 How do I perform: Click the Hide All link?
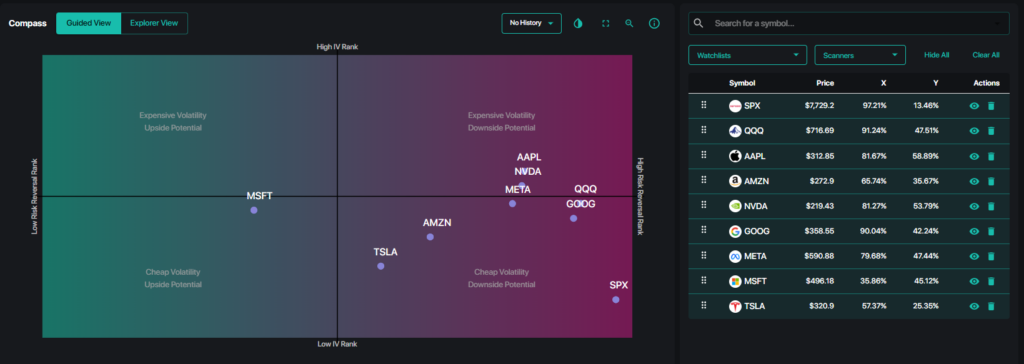(936, 55)
